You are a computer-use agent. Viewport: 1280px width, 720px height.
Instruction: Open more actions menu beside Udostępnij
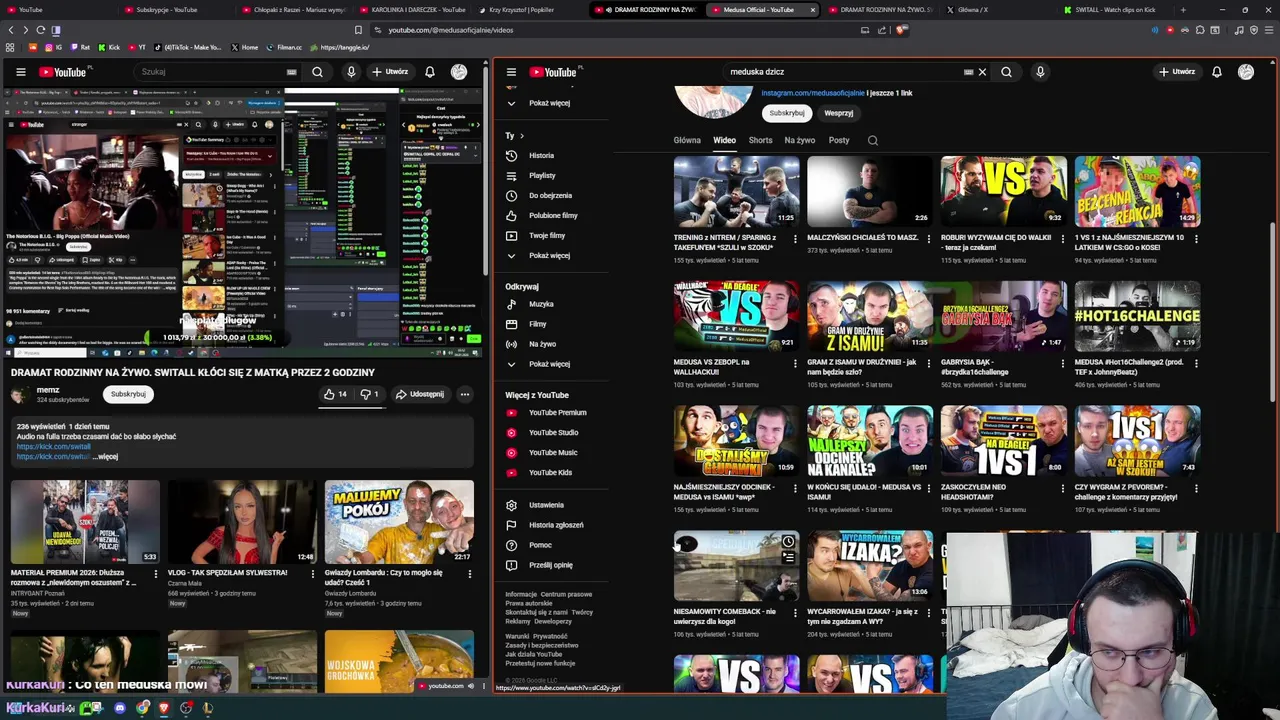(x=465, y=394)
